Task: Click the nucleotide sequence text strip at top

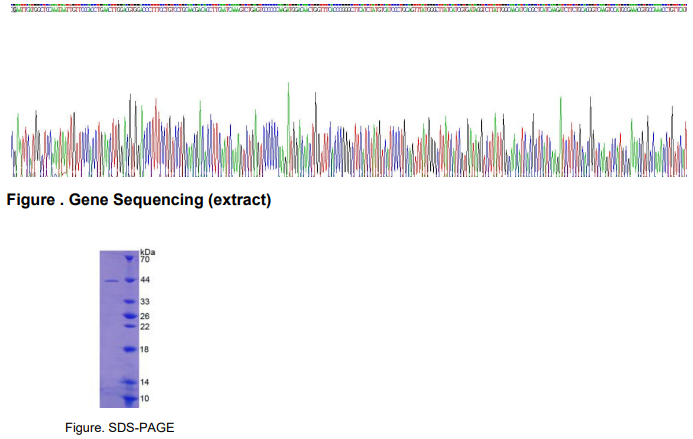Action: [x=346, y=6]
